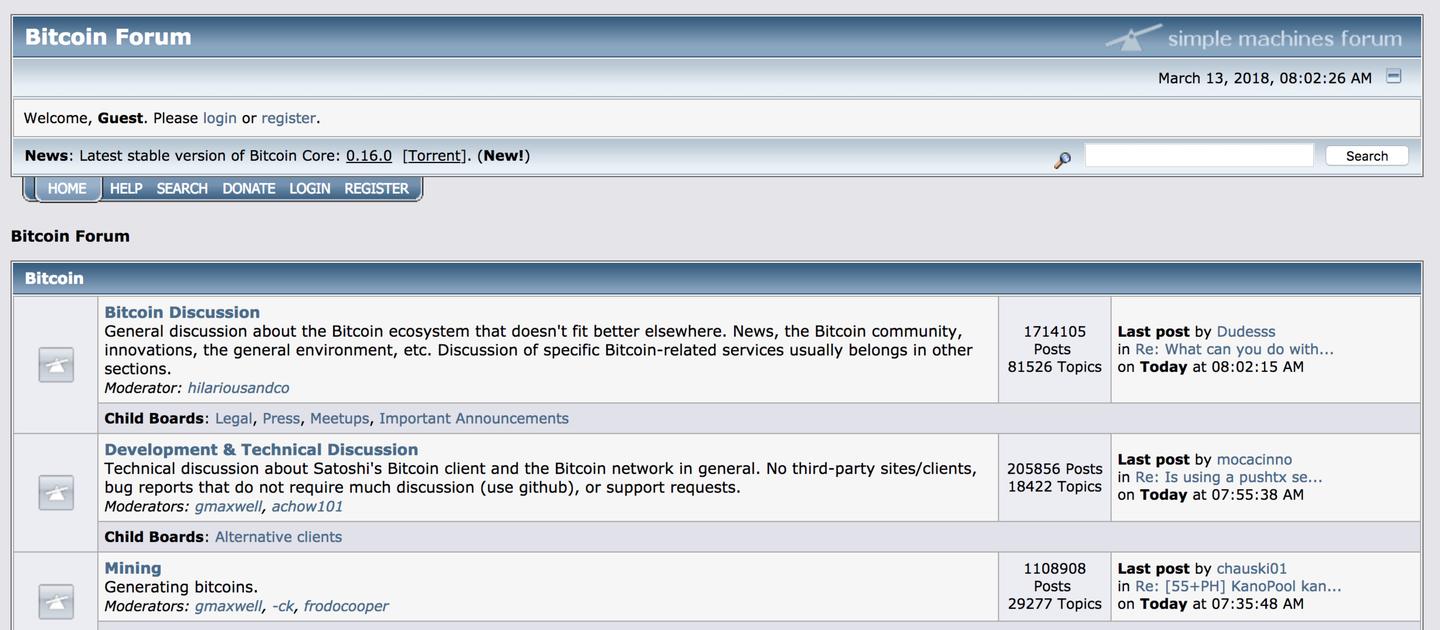Click the login link in welcome message
The width and height of the screenshot is (1440, 630).
[220, 118]
